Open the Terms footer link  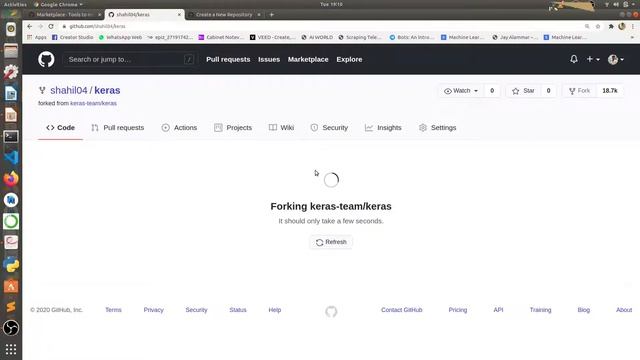(113, 310)
